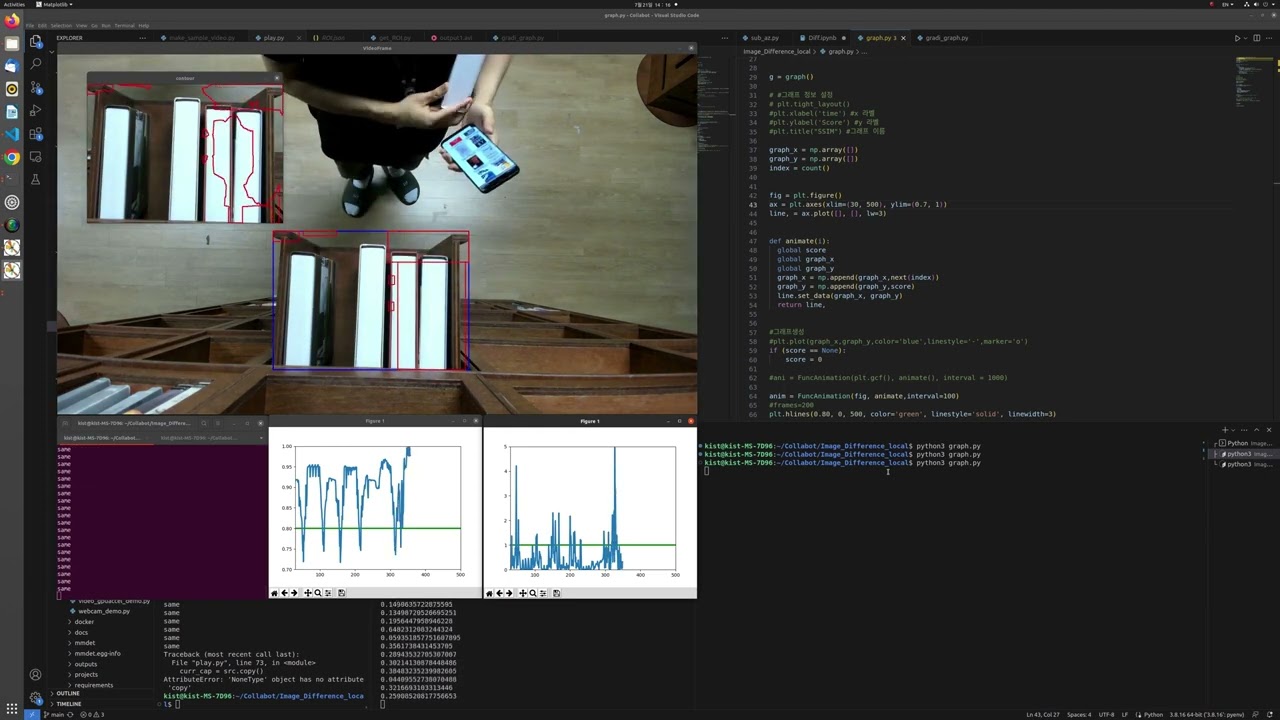Open errors and warnings in status bar
The image size is (1280, 720).
pos(92,715)
